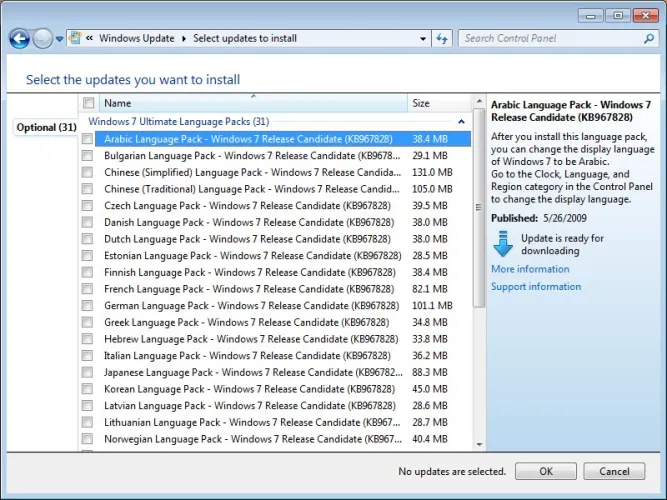Check the Norwegian Language Pack checkbox

point(87,439)
